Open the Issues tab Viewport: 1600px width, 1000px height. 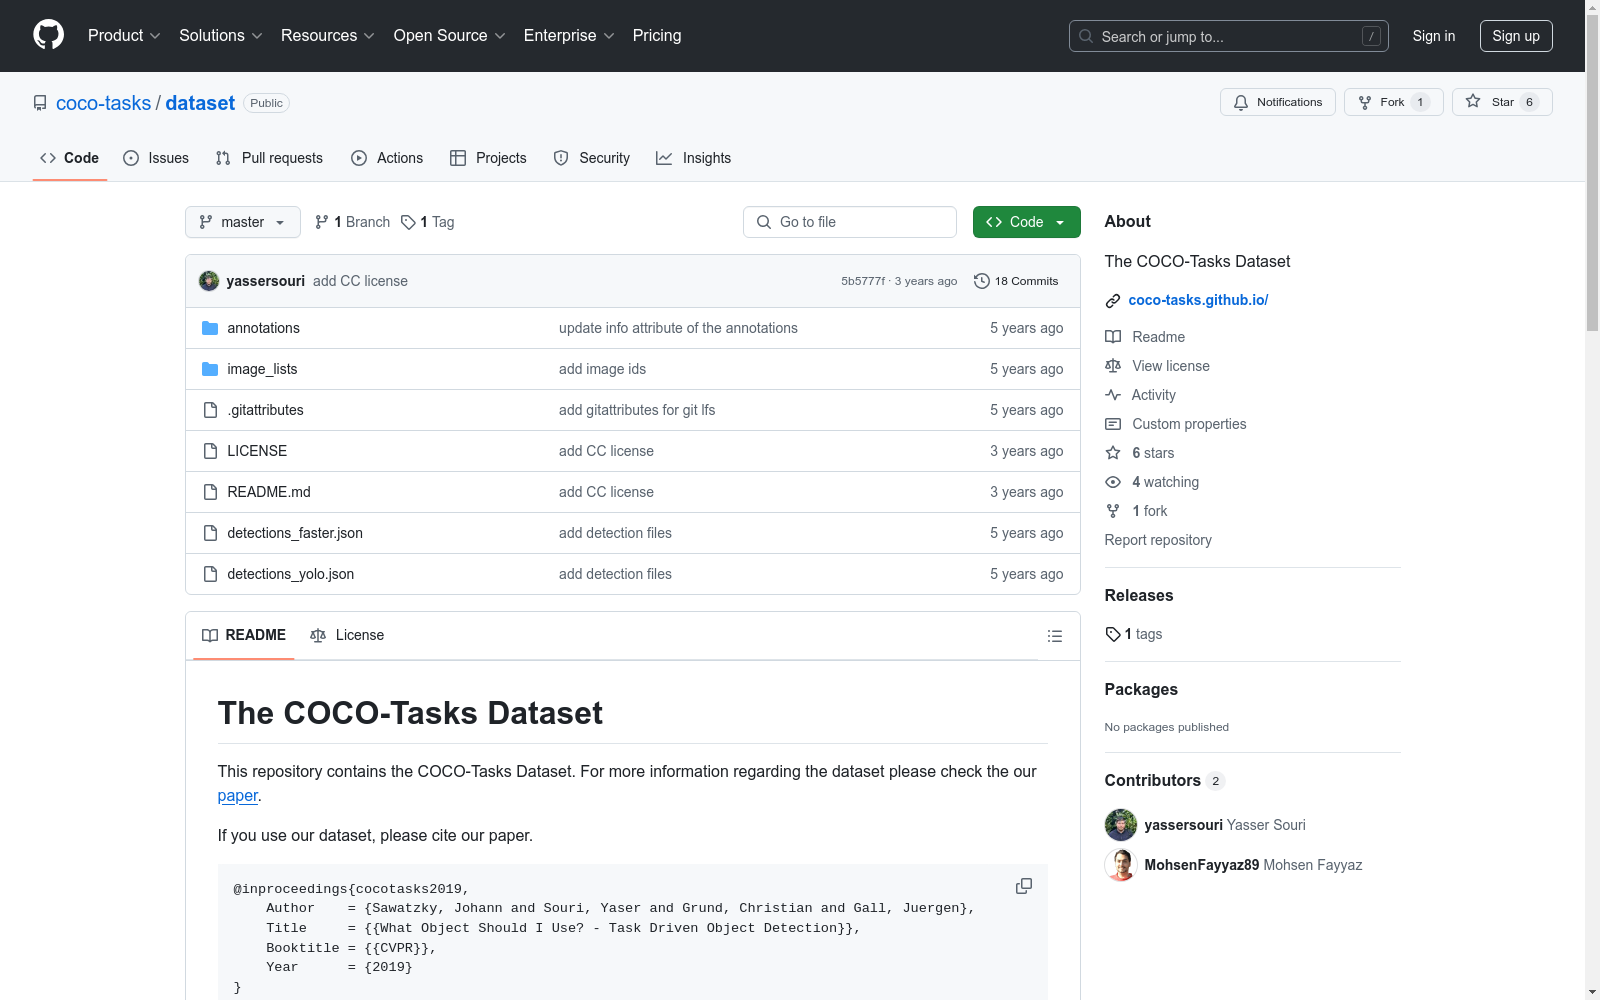(x=156, y=158)
